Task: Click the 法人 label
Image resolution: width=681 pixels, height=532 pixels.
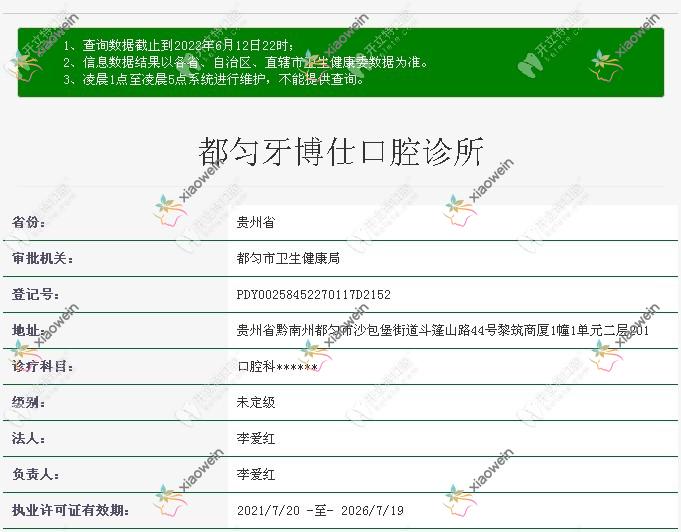Action: click(29, 439)
